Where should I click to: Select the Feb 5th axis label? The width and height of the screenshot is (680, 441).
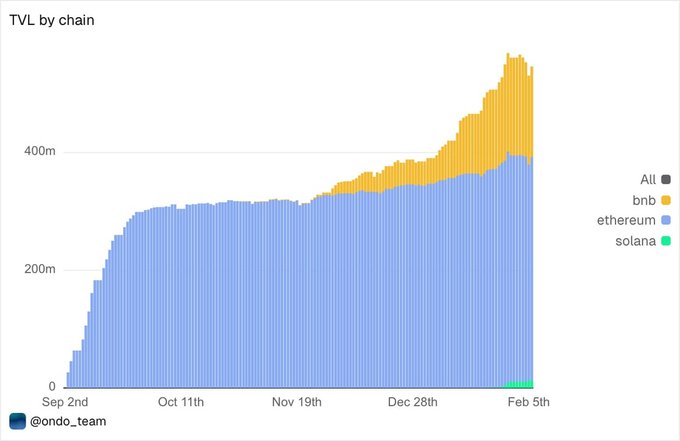coord(525,402)
